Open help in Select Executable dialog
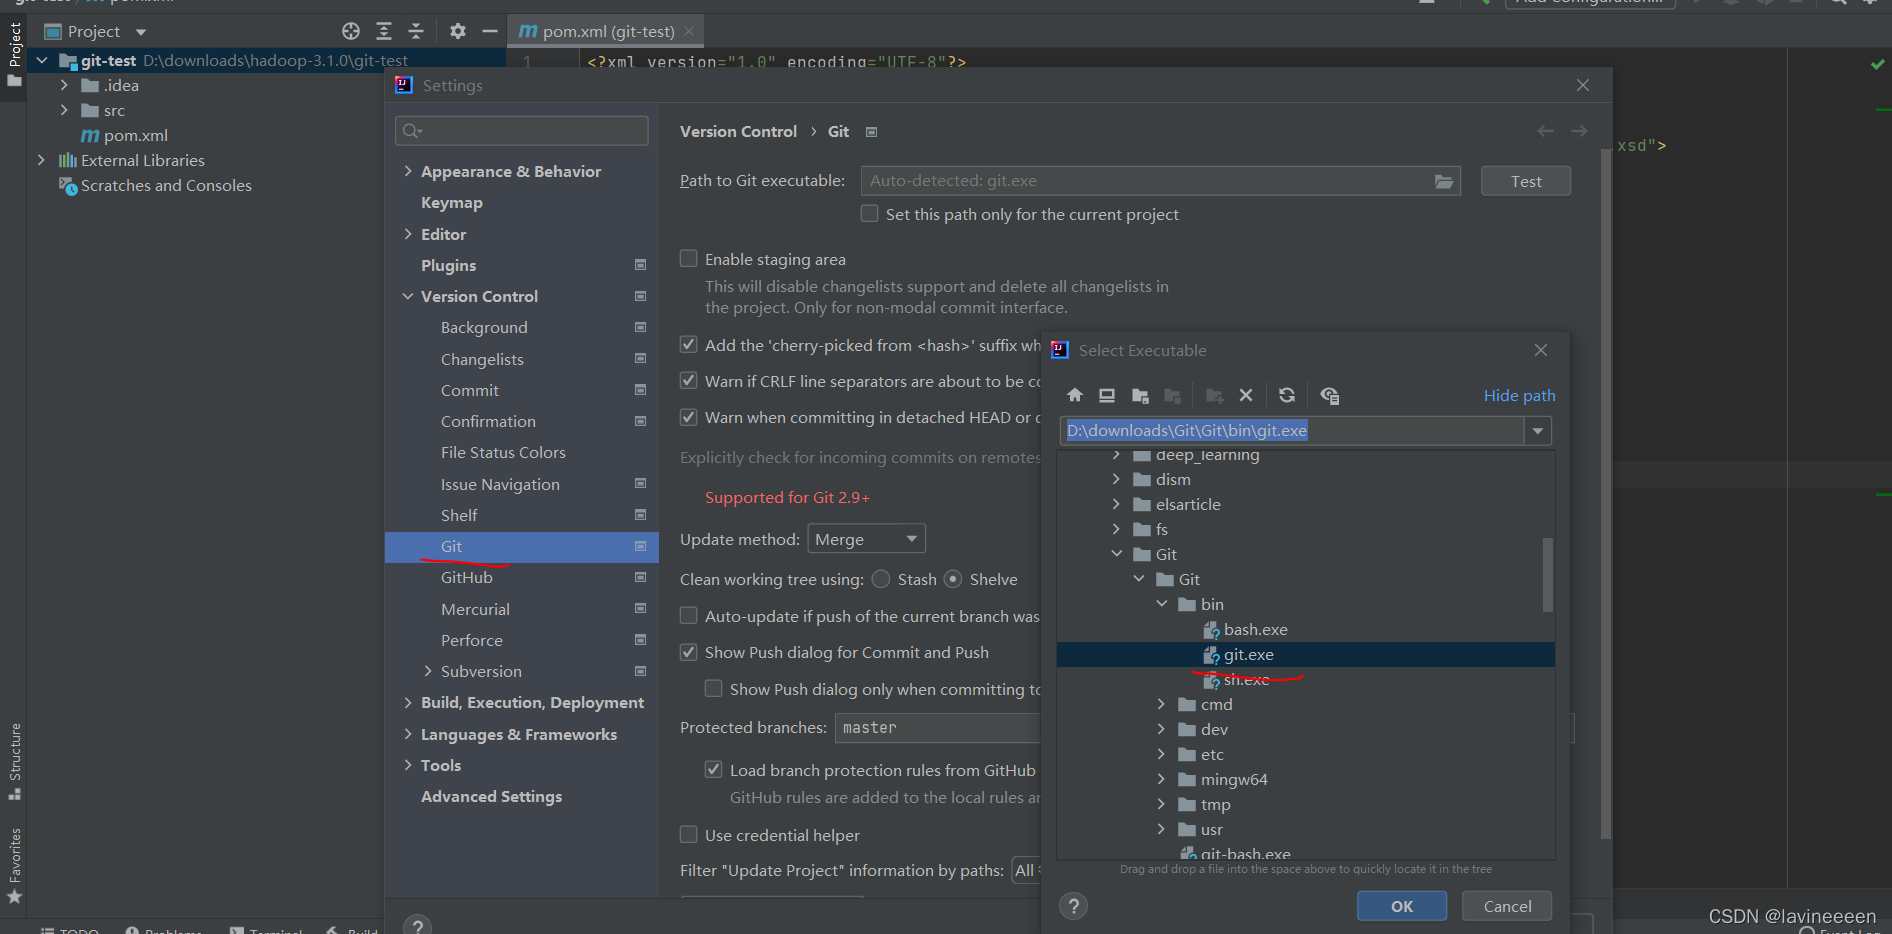The height and width of the screenshot is (934, 1892). pyautogui.click(x=1073, y=906)
